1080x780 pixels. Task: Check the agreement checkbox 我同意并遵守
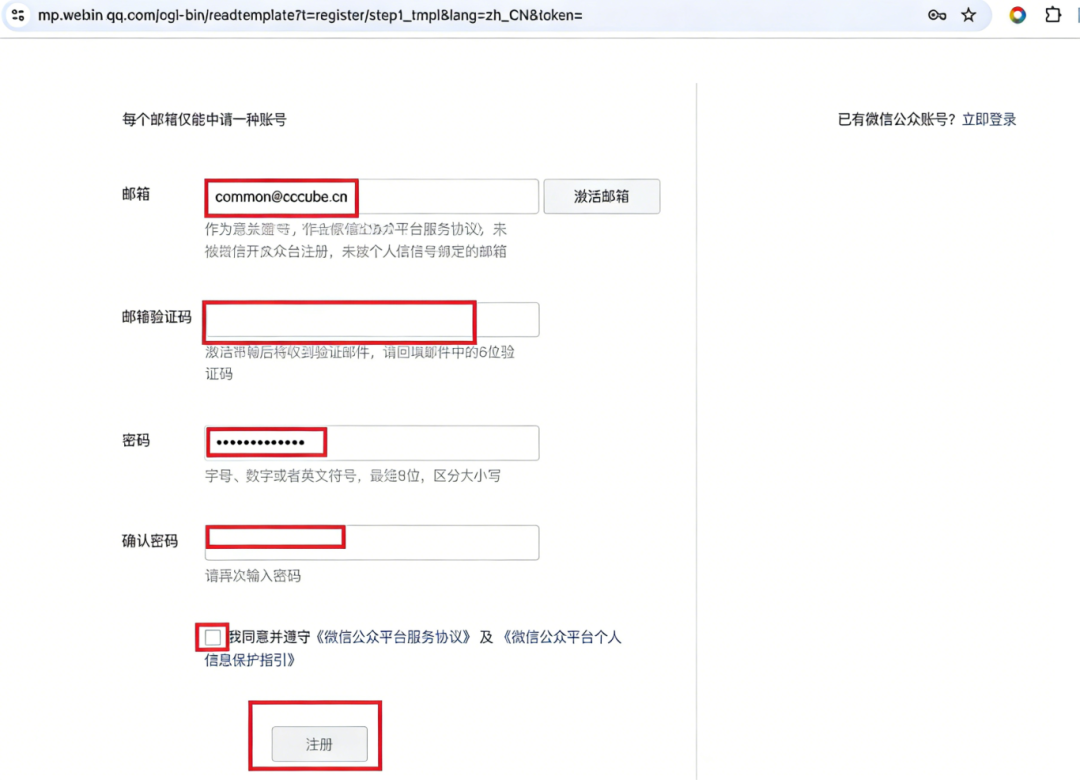tap(213, 637)
